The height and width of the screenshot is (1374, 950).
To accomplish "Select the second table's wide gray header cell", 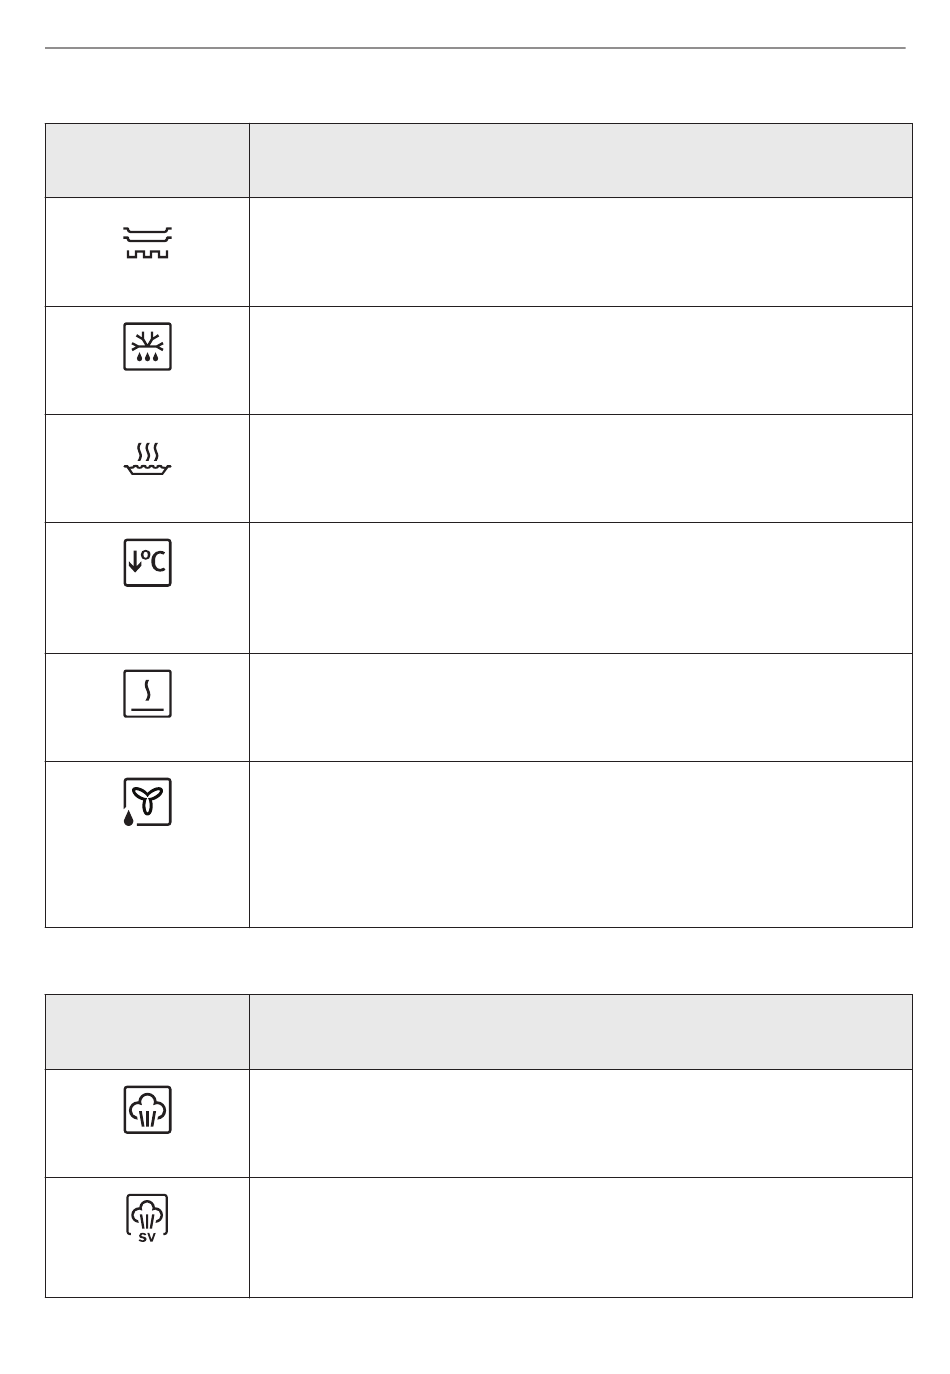I will pyautogui.click(x=581, y=1032).
